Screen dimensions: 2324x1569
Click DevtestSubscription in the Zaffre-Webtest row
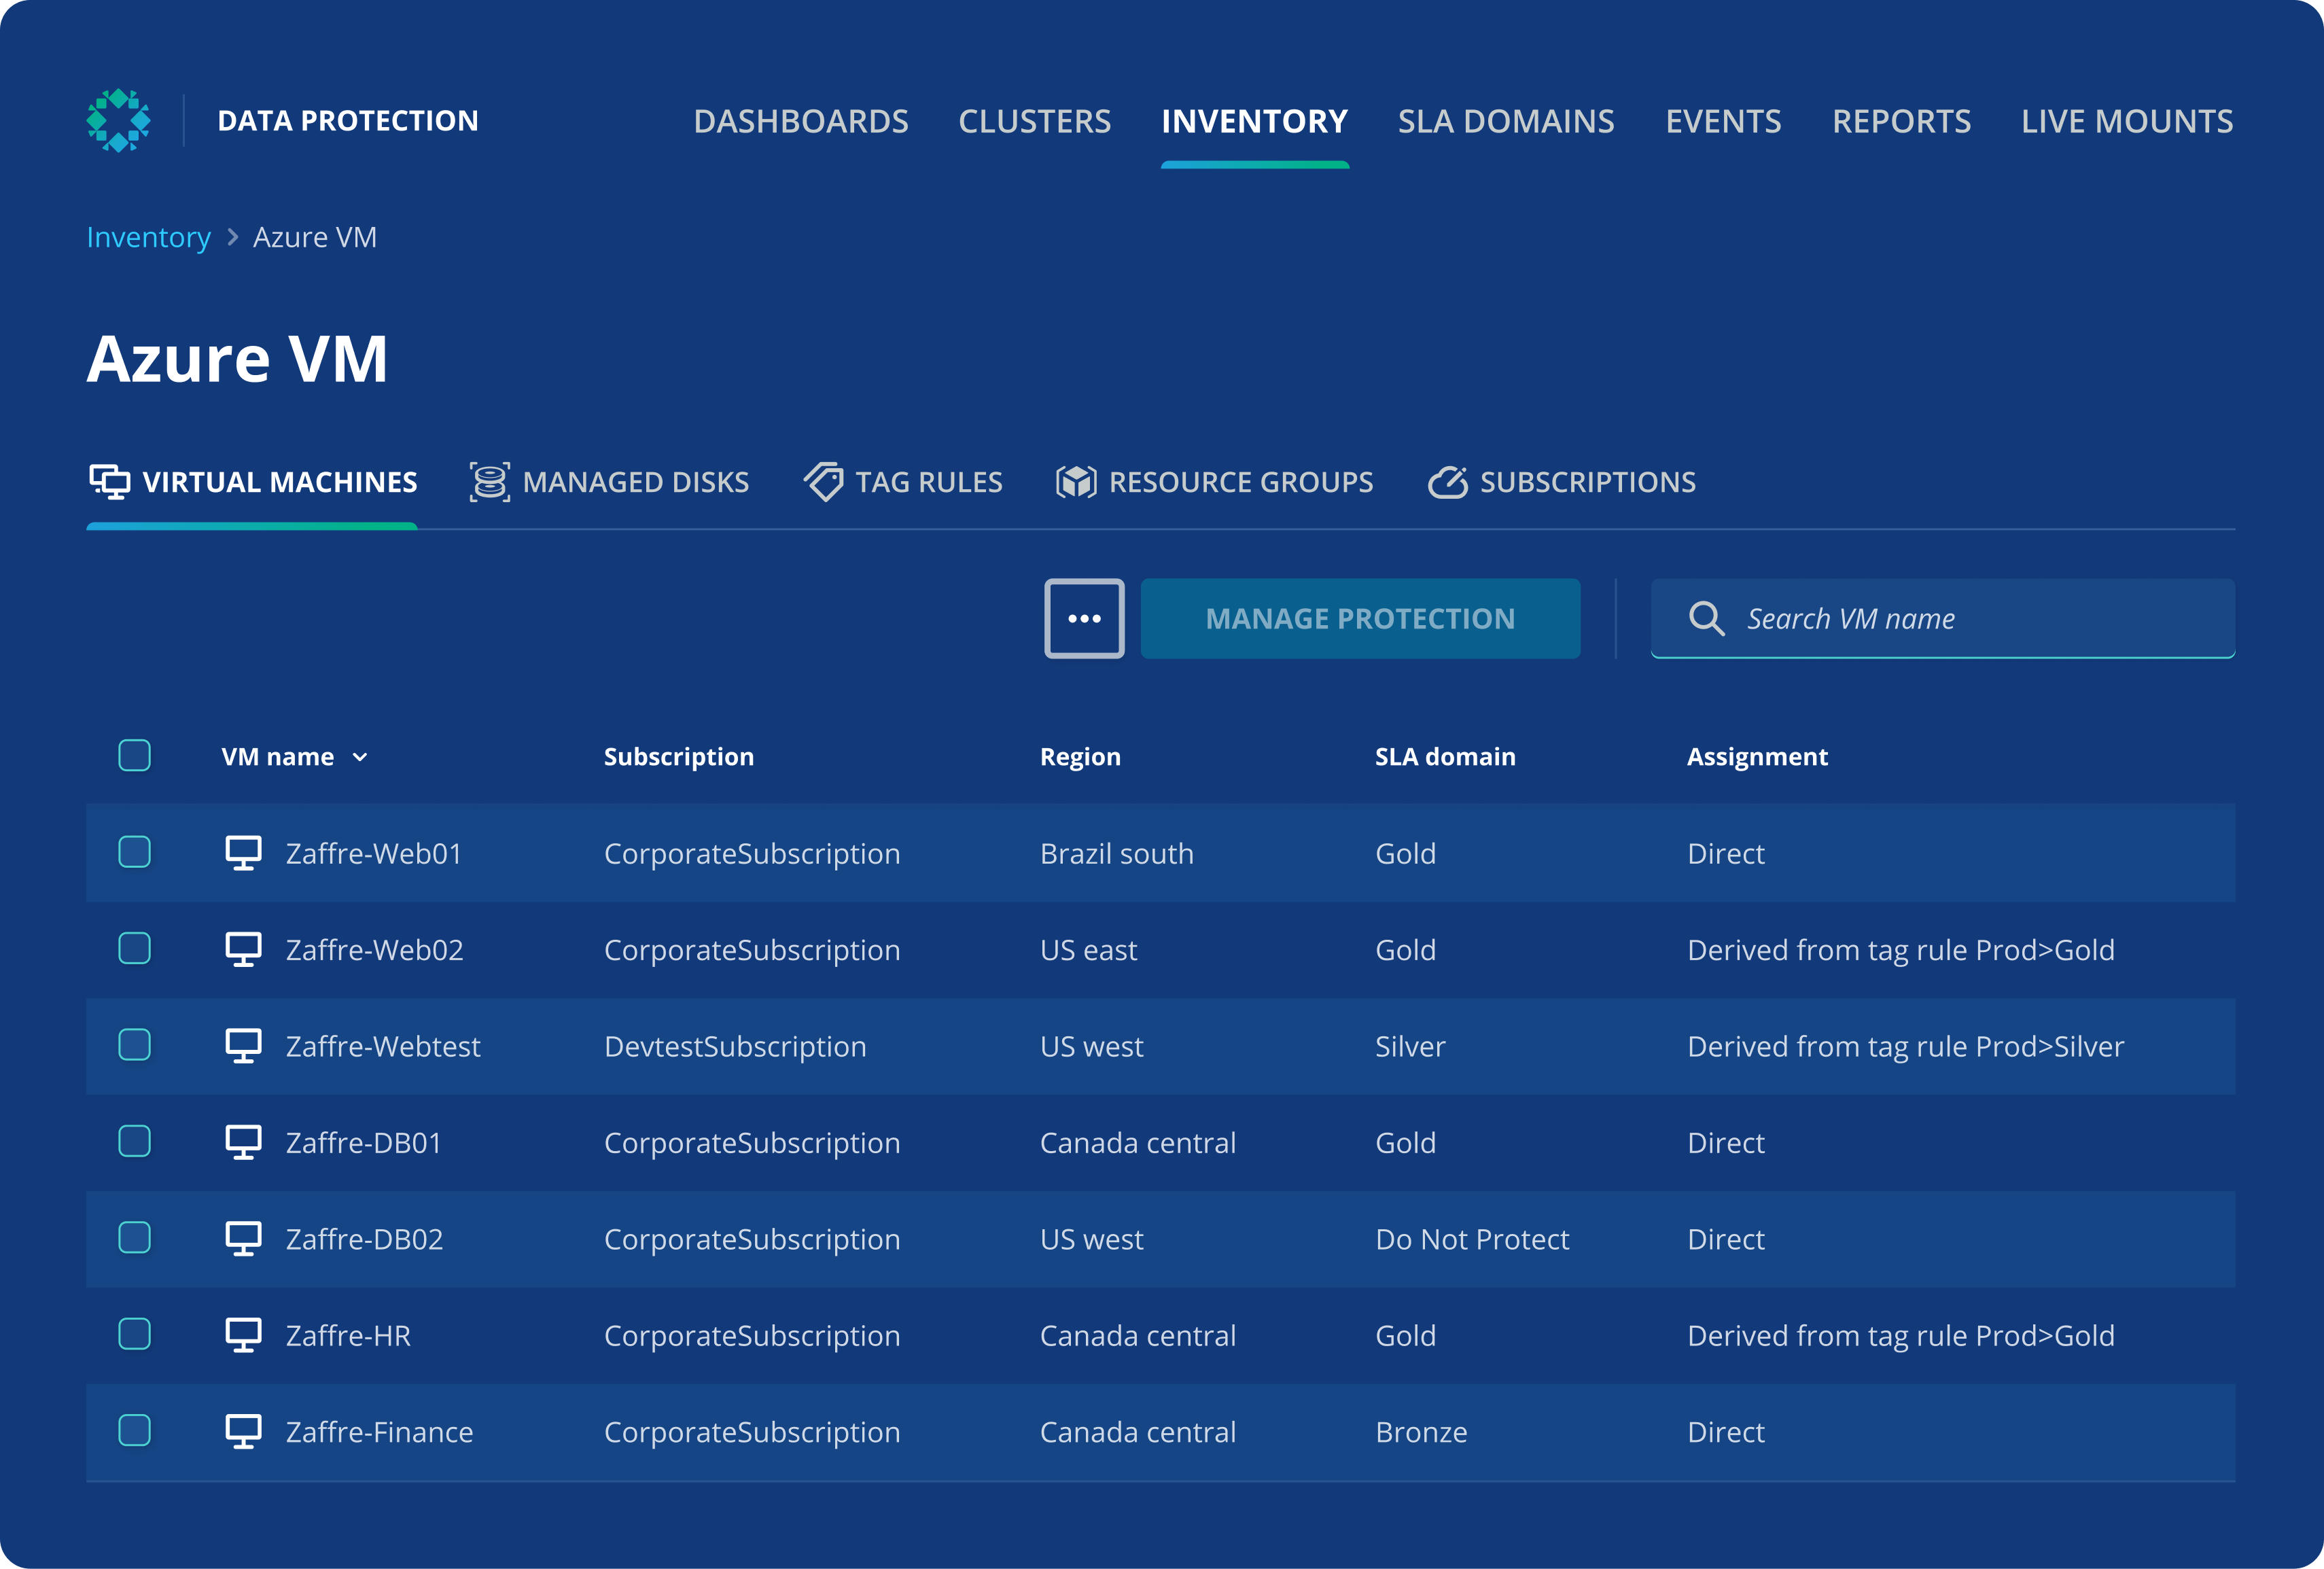coord(735,1046)
